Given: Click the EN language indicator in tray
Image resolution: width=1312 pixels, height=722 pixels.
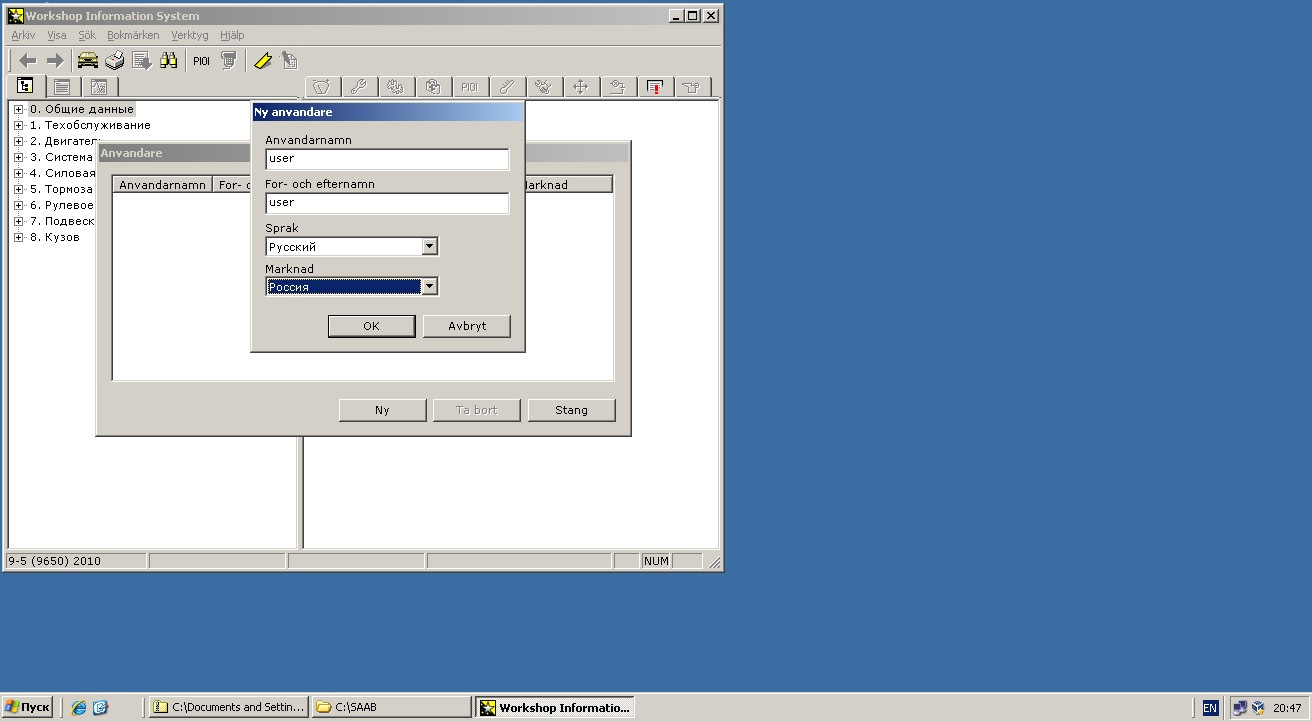Looking at the screenshot, I should (1210, 708).
